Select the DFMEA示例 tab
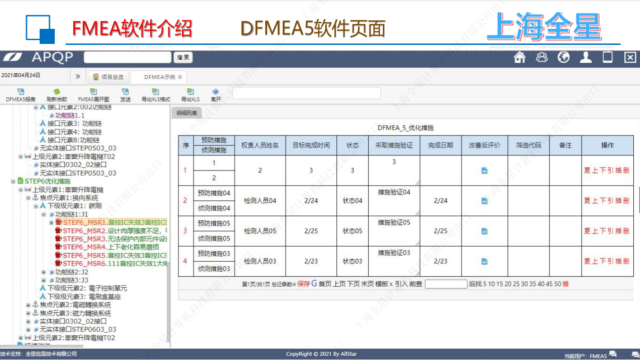This screenshot has height=360, width=640. (159, 77)
